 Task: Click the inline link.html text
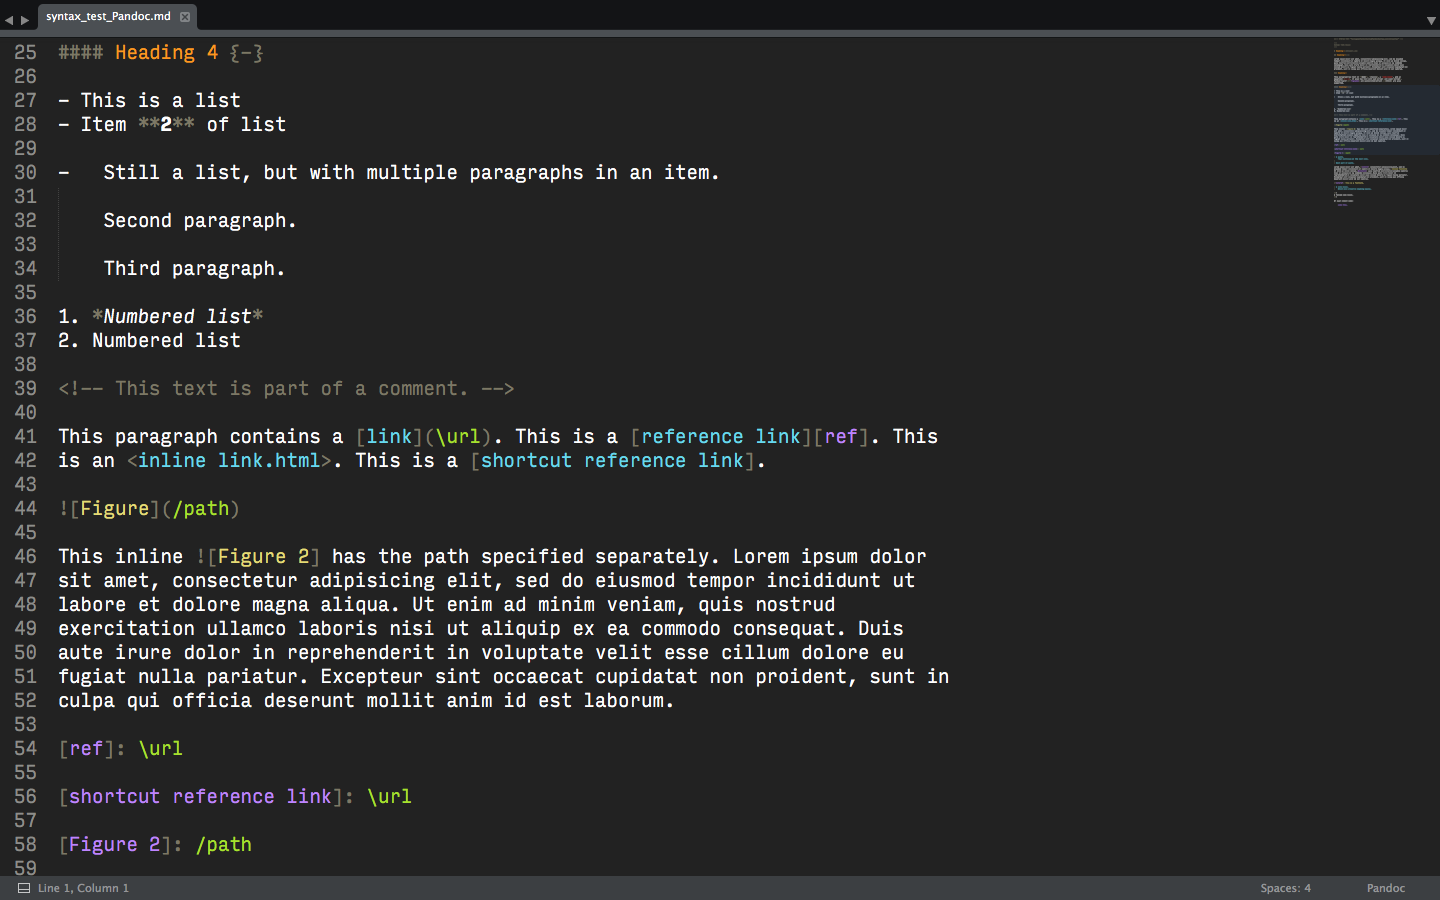pos(228,461)
